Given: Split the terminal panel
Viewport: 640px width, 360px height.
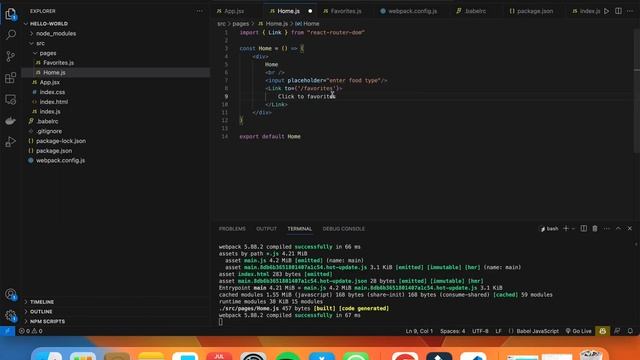Looking at the screenshot, I should (584, 229).
